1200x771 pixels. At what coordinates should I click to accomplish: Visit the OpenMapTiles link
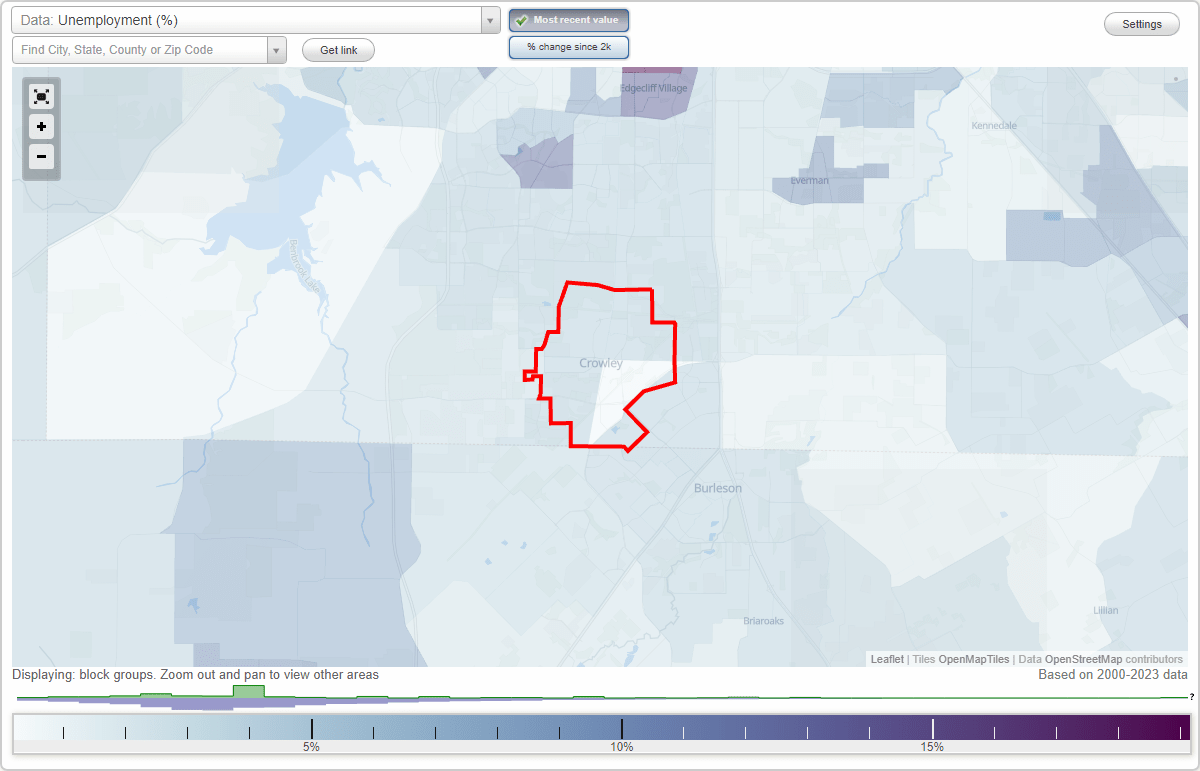(973, 659)
